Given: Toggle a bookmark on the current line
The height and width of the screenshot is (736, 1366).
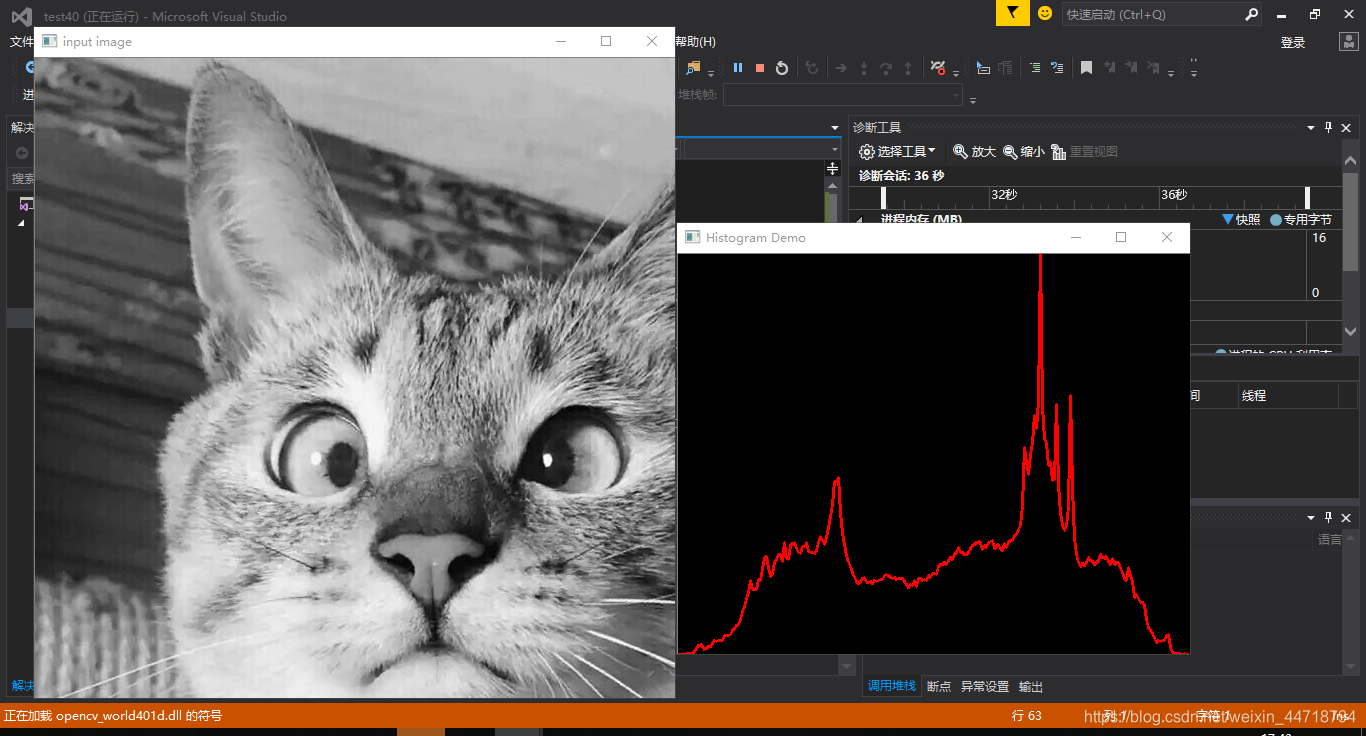Looking at the screenshot, I should click(1086, 68).
